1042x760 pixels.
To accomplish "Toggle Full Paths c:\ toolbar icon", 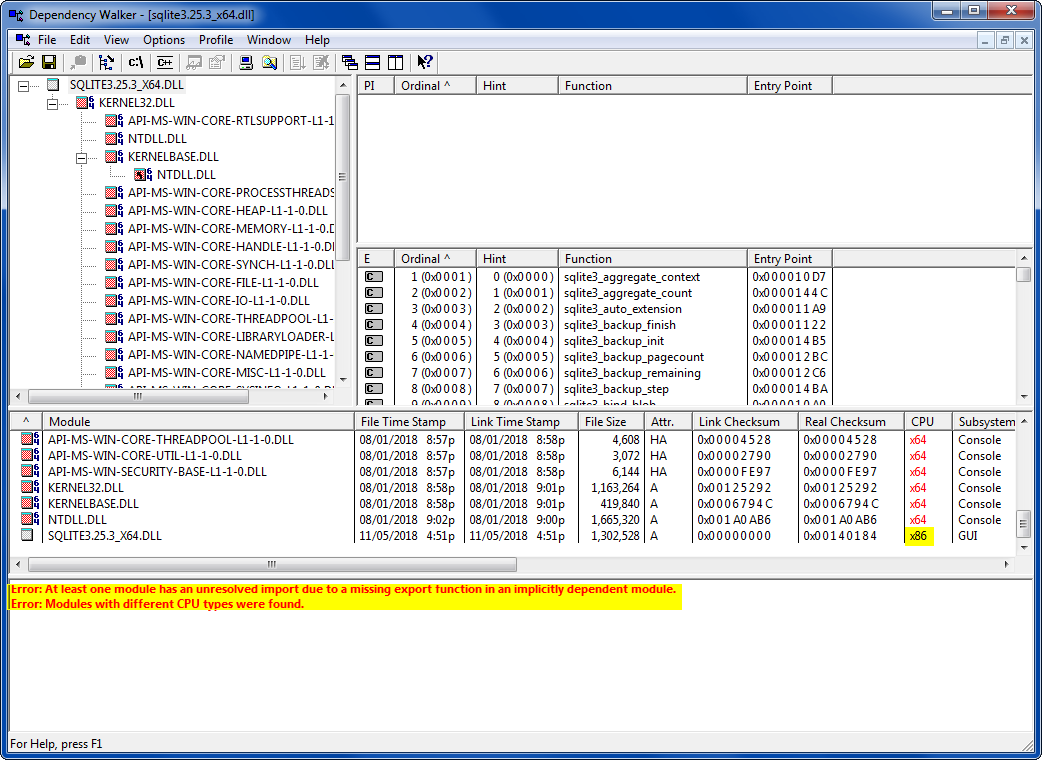I will [x=136, y=62].
